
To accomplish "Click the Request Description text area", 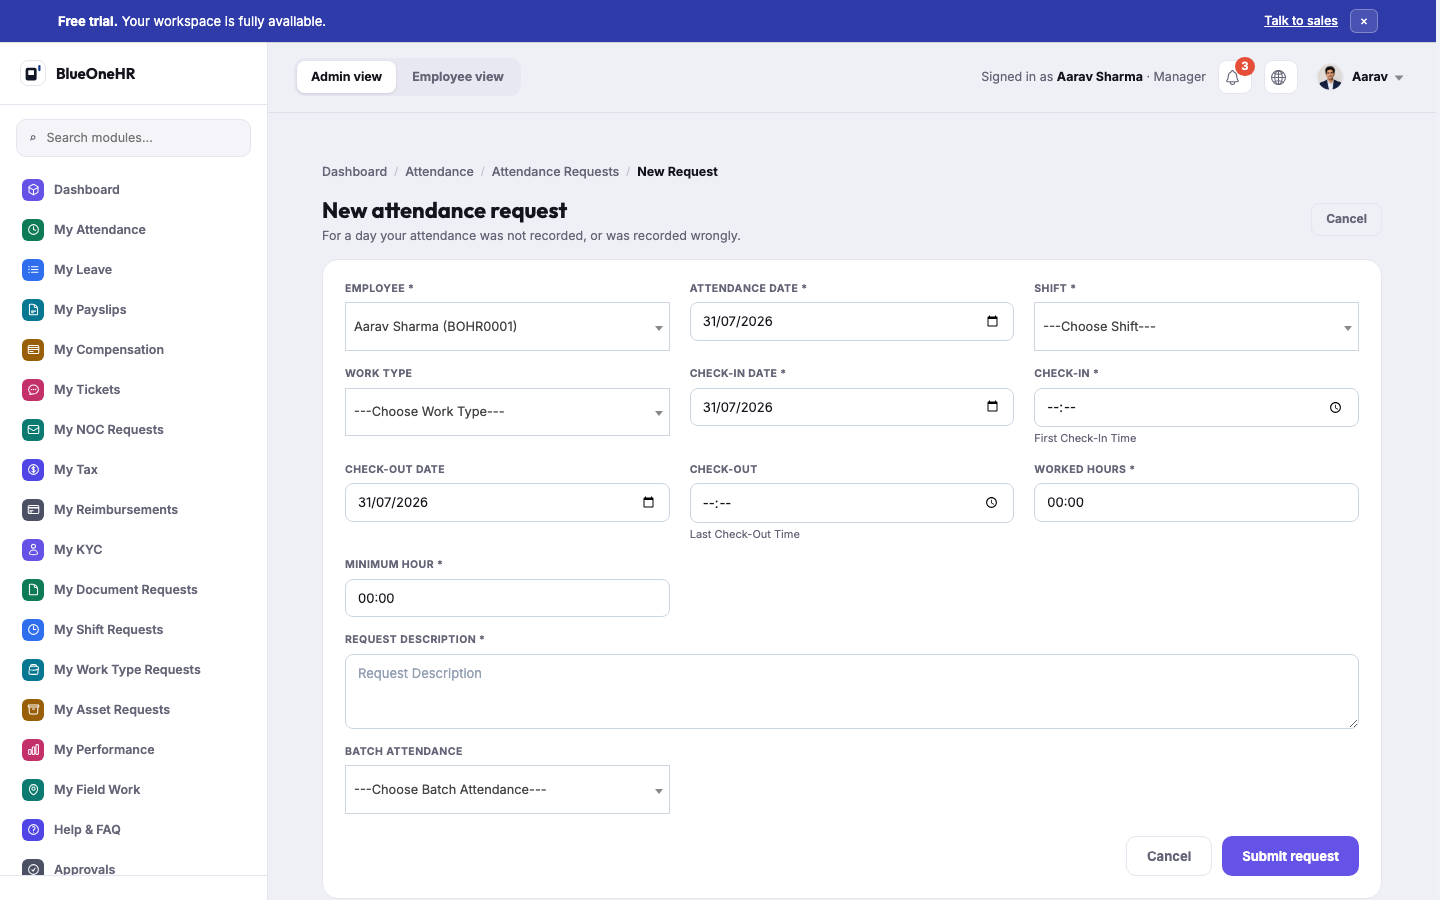I will point(852,692).
